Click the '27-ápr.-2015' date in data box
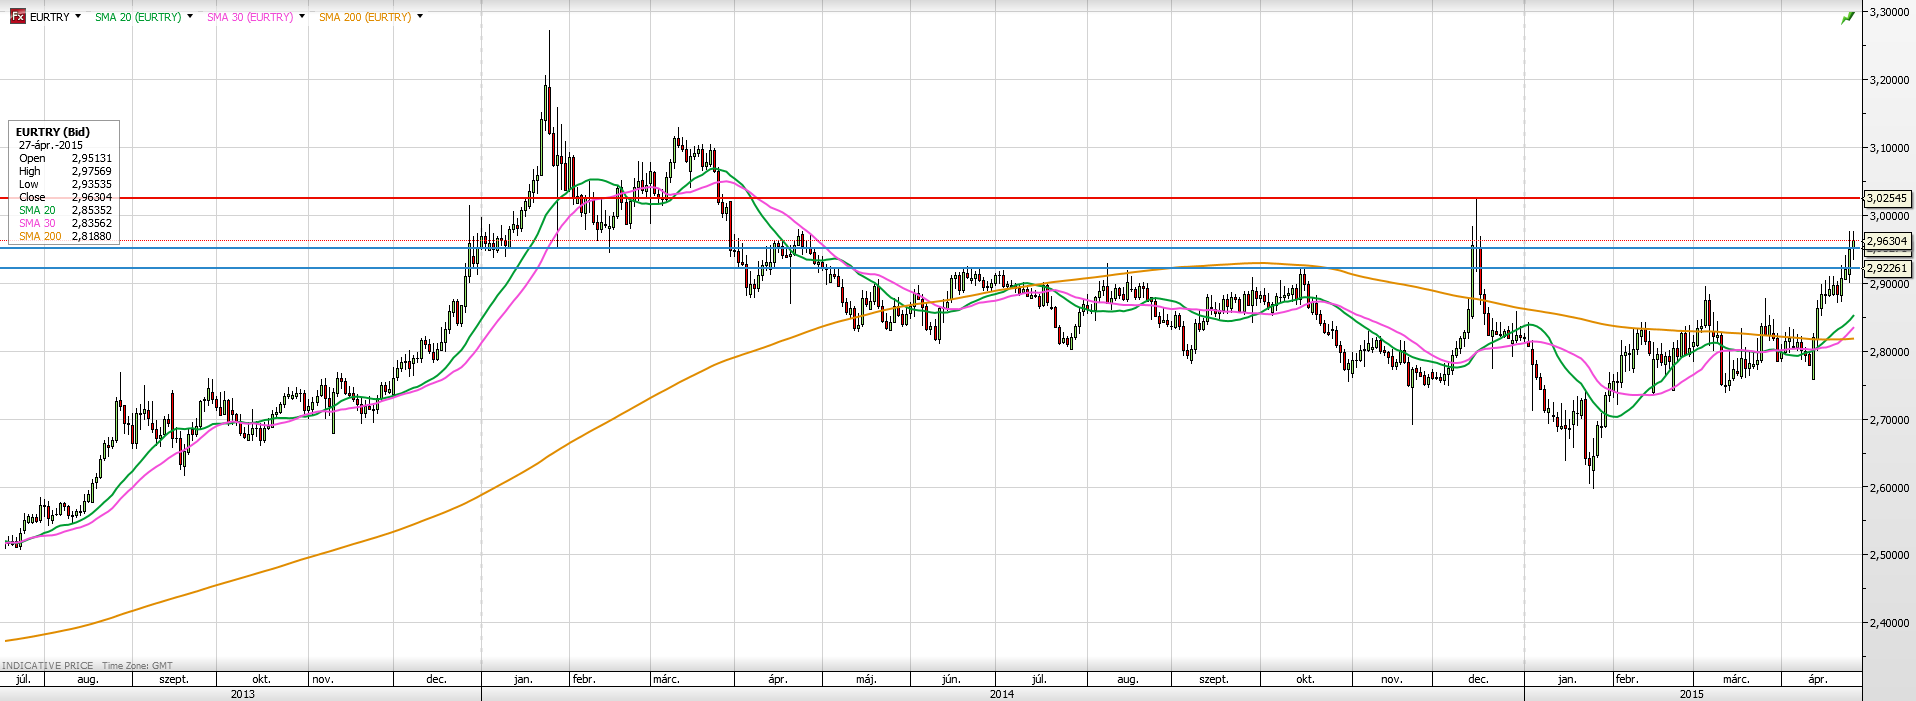This screenshot has height=701, width=1916. (51, 145)
